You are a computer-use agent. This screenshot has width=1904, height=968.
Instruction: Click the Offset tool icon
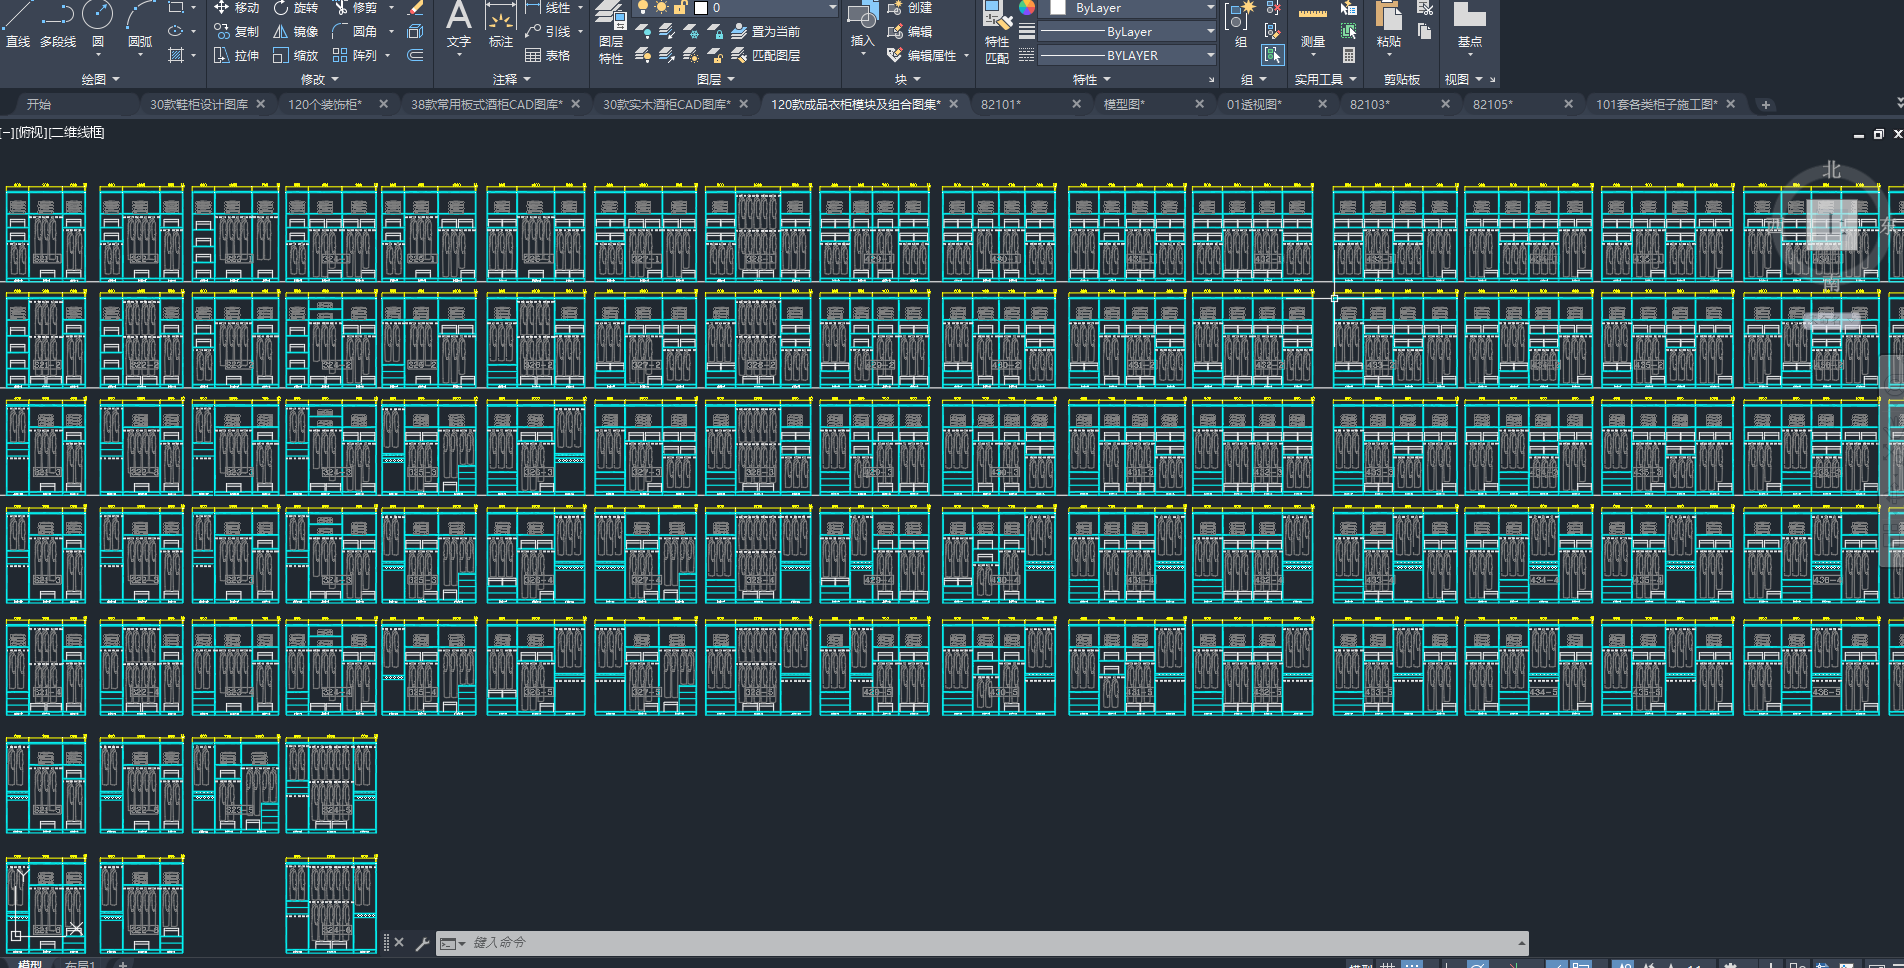tap(416, 56)
